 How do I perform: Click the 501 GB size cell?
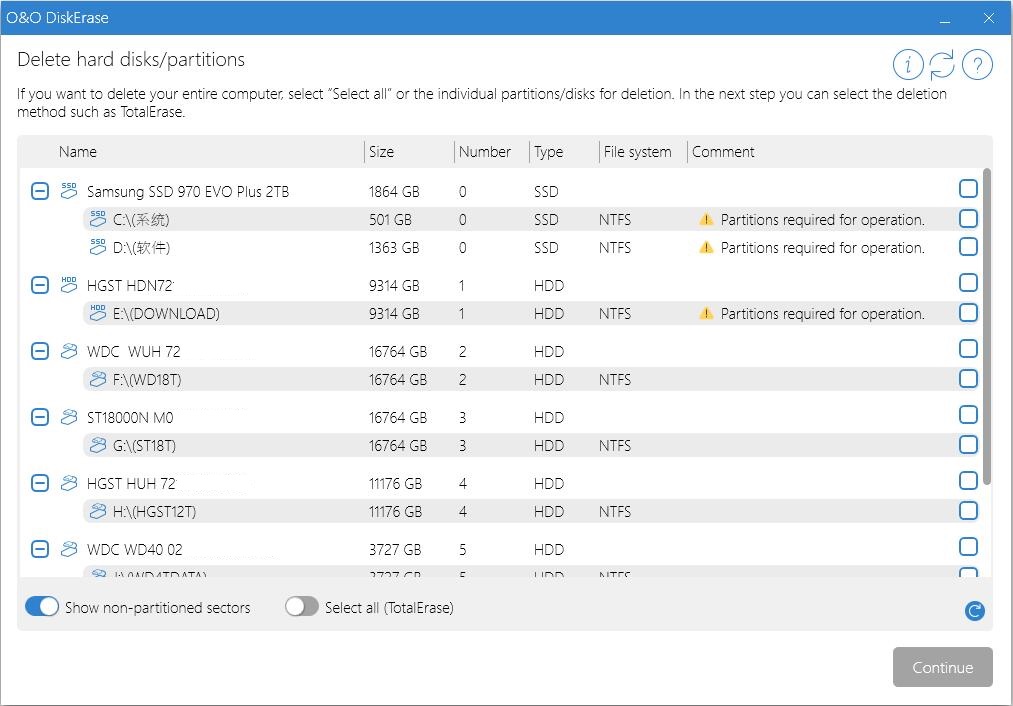390,220
